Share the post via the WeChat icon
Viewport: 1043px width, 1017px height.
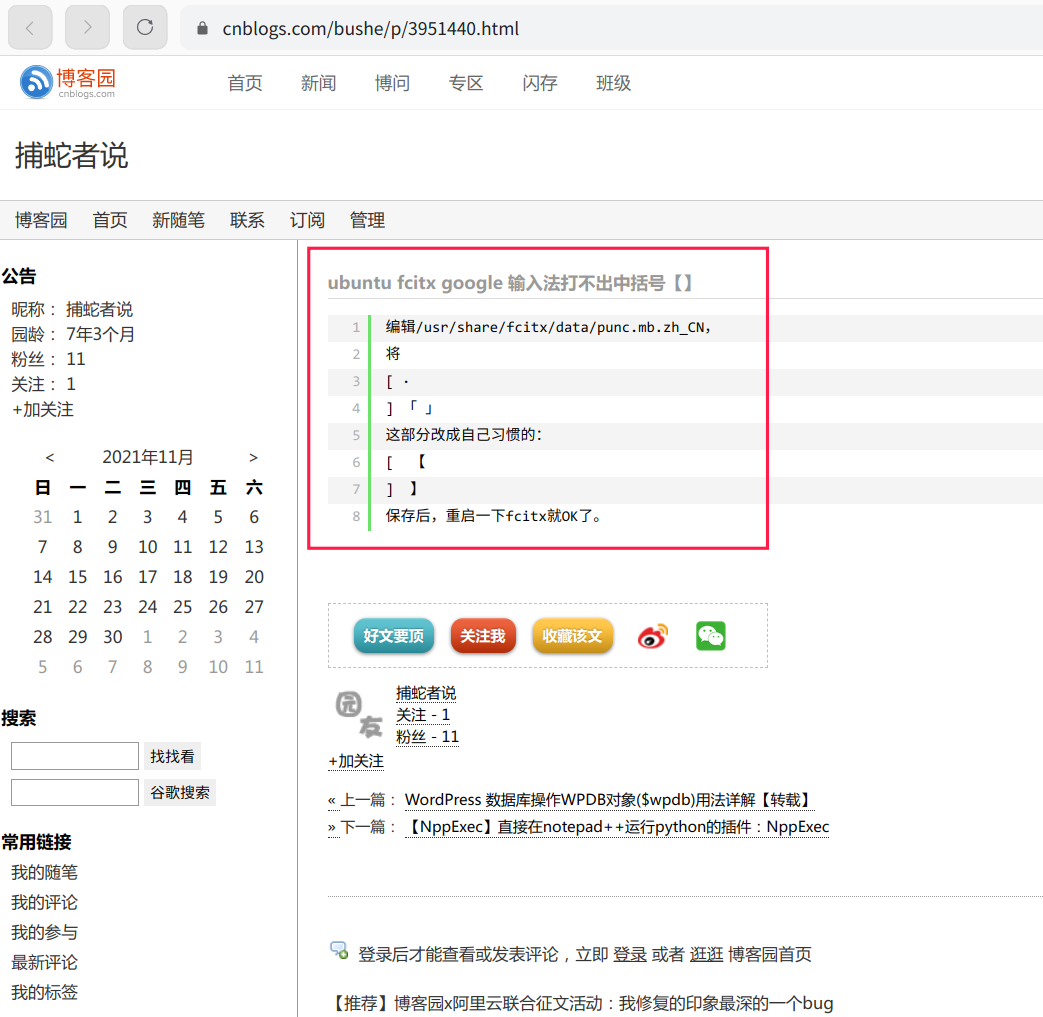coord(710,636)
